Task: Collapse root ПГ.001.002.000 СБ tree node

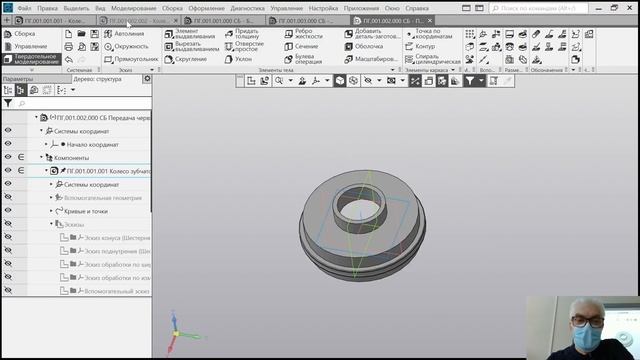Action: tap(36, 118)
